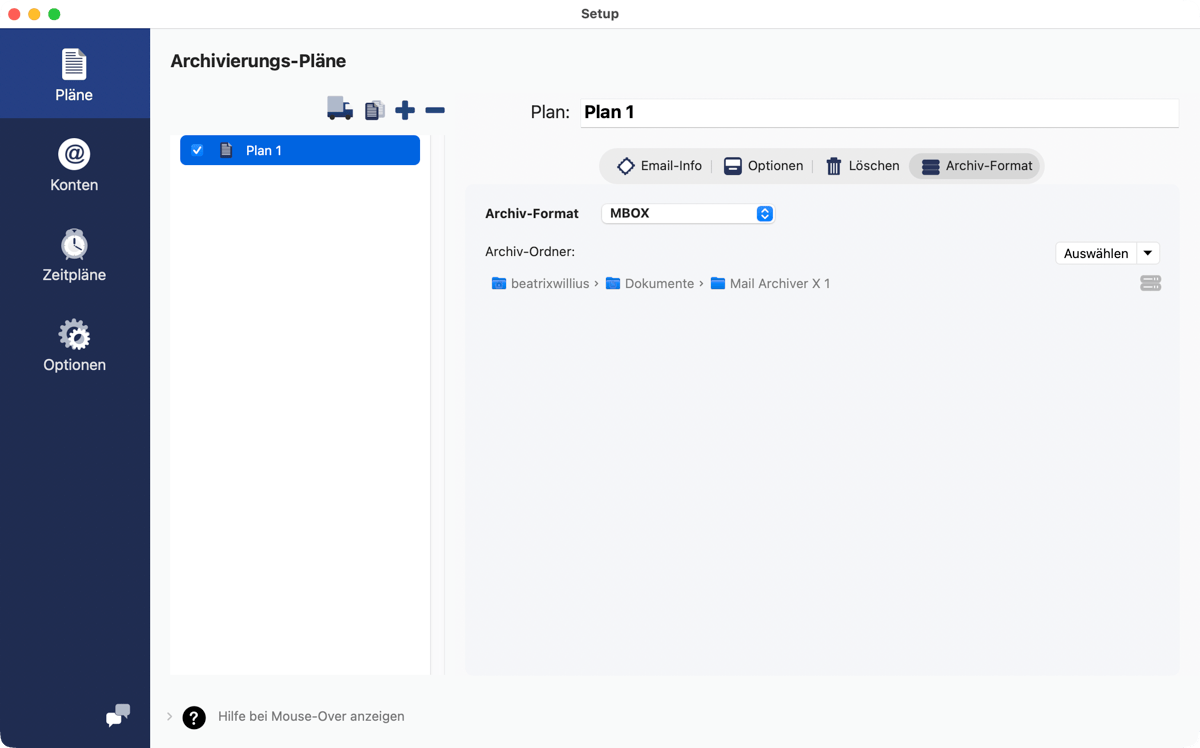
Task: Remove selected plan with minus icon
Action: tap(435, 110)
